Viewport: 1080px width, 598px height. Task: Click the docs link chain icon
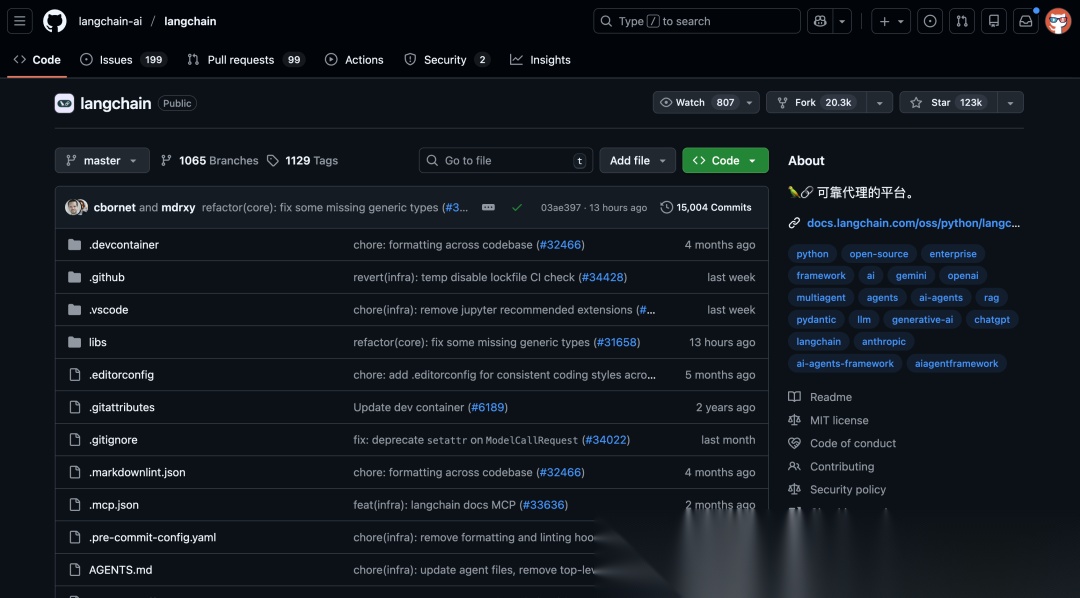point(794,223)
